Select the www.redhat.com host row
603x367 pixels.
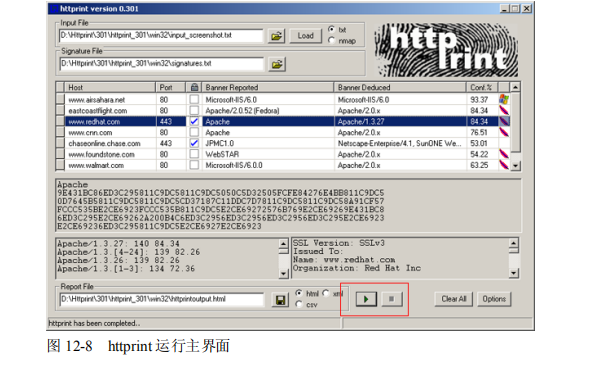click(x=283, y=121)
